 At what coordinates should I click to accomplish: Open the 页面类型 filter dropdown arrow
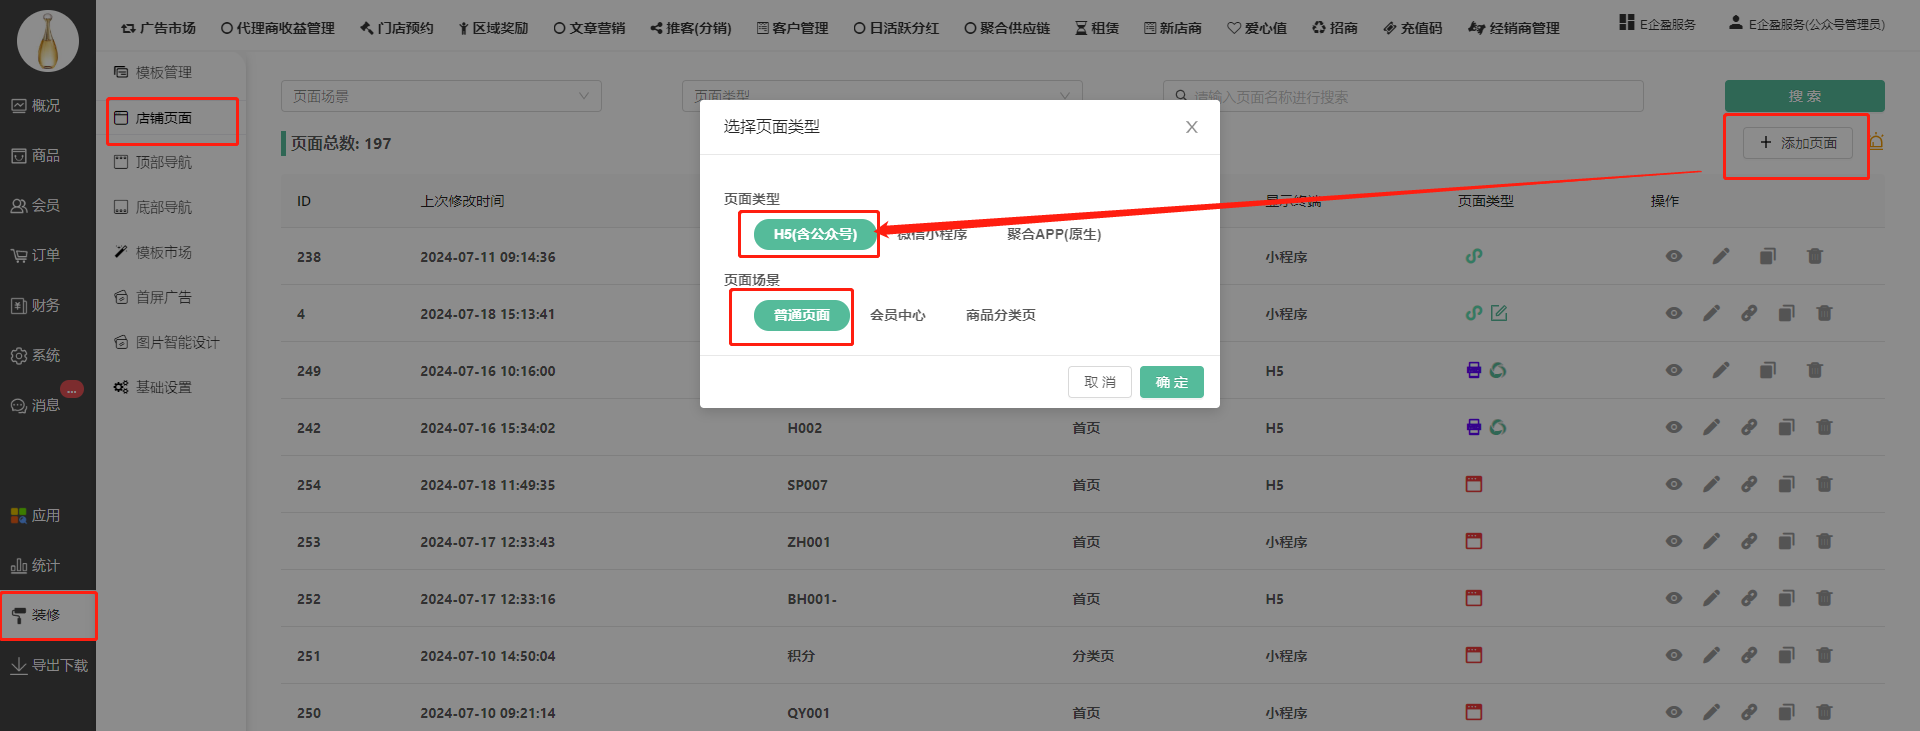[1065, 95]
